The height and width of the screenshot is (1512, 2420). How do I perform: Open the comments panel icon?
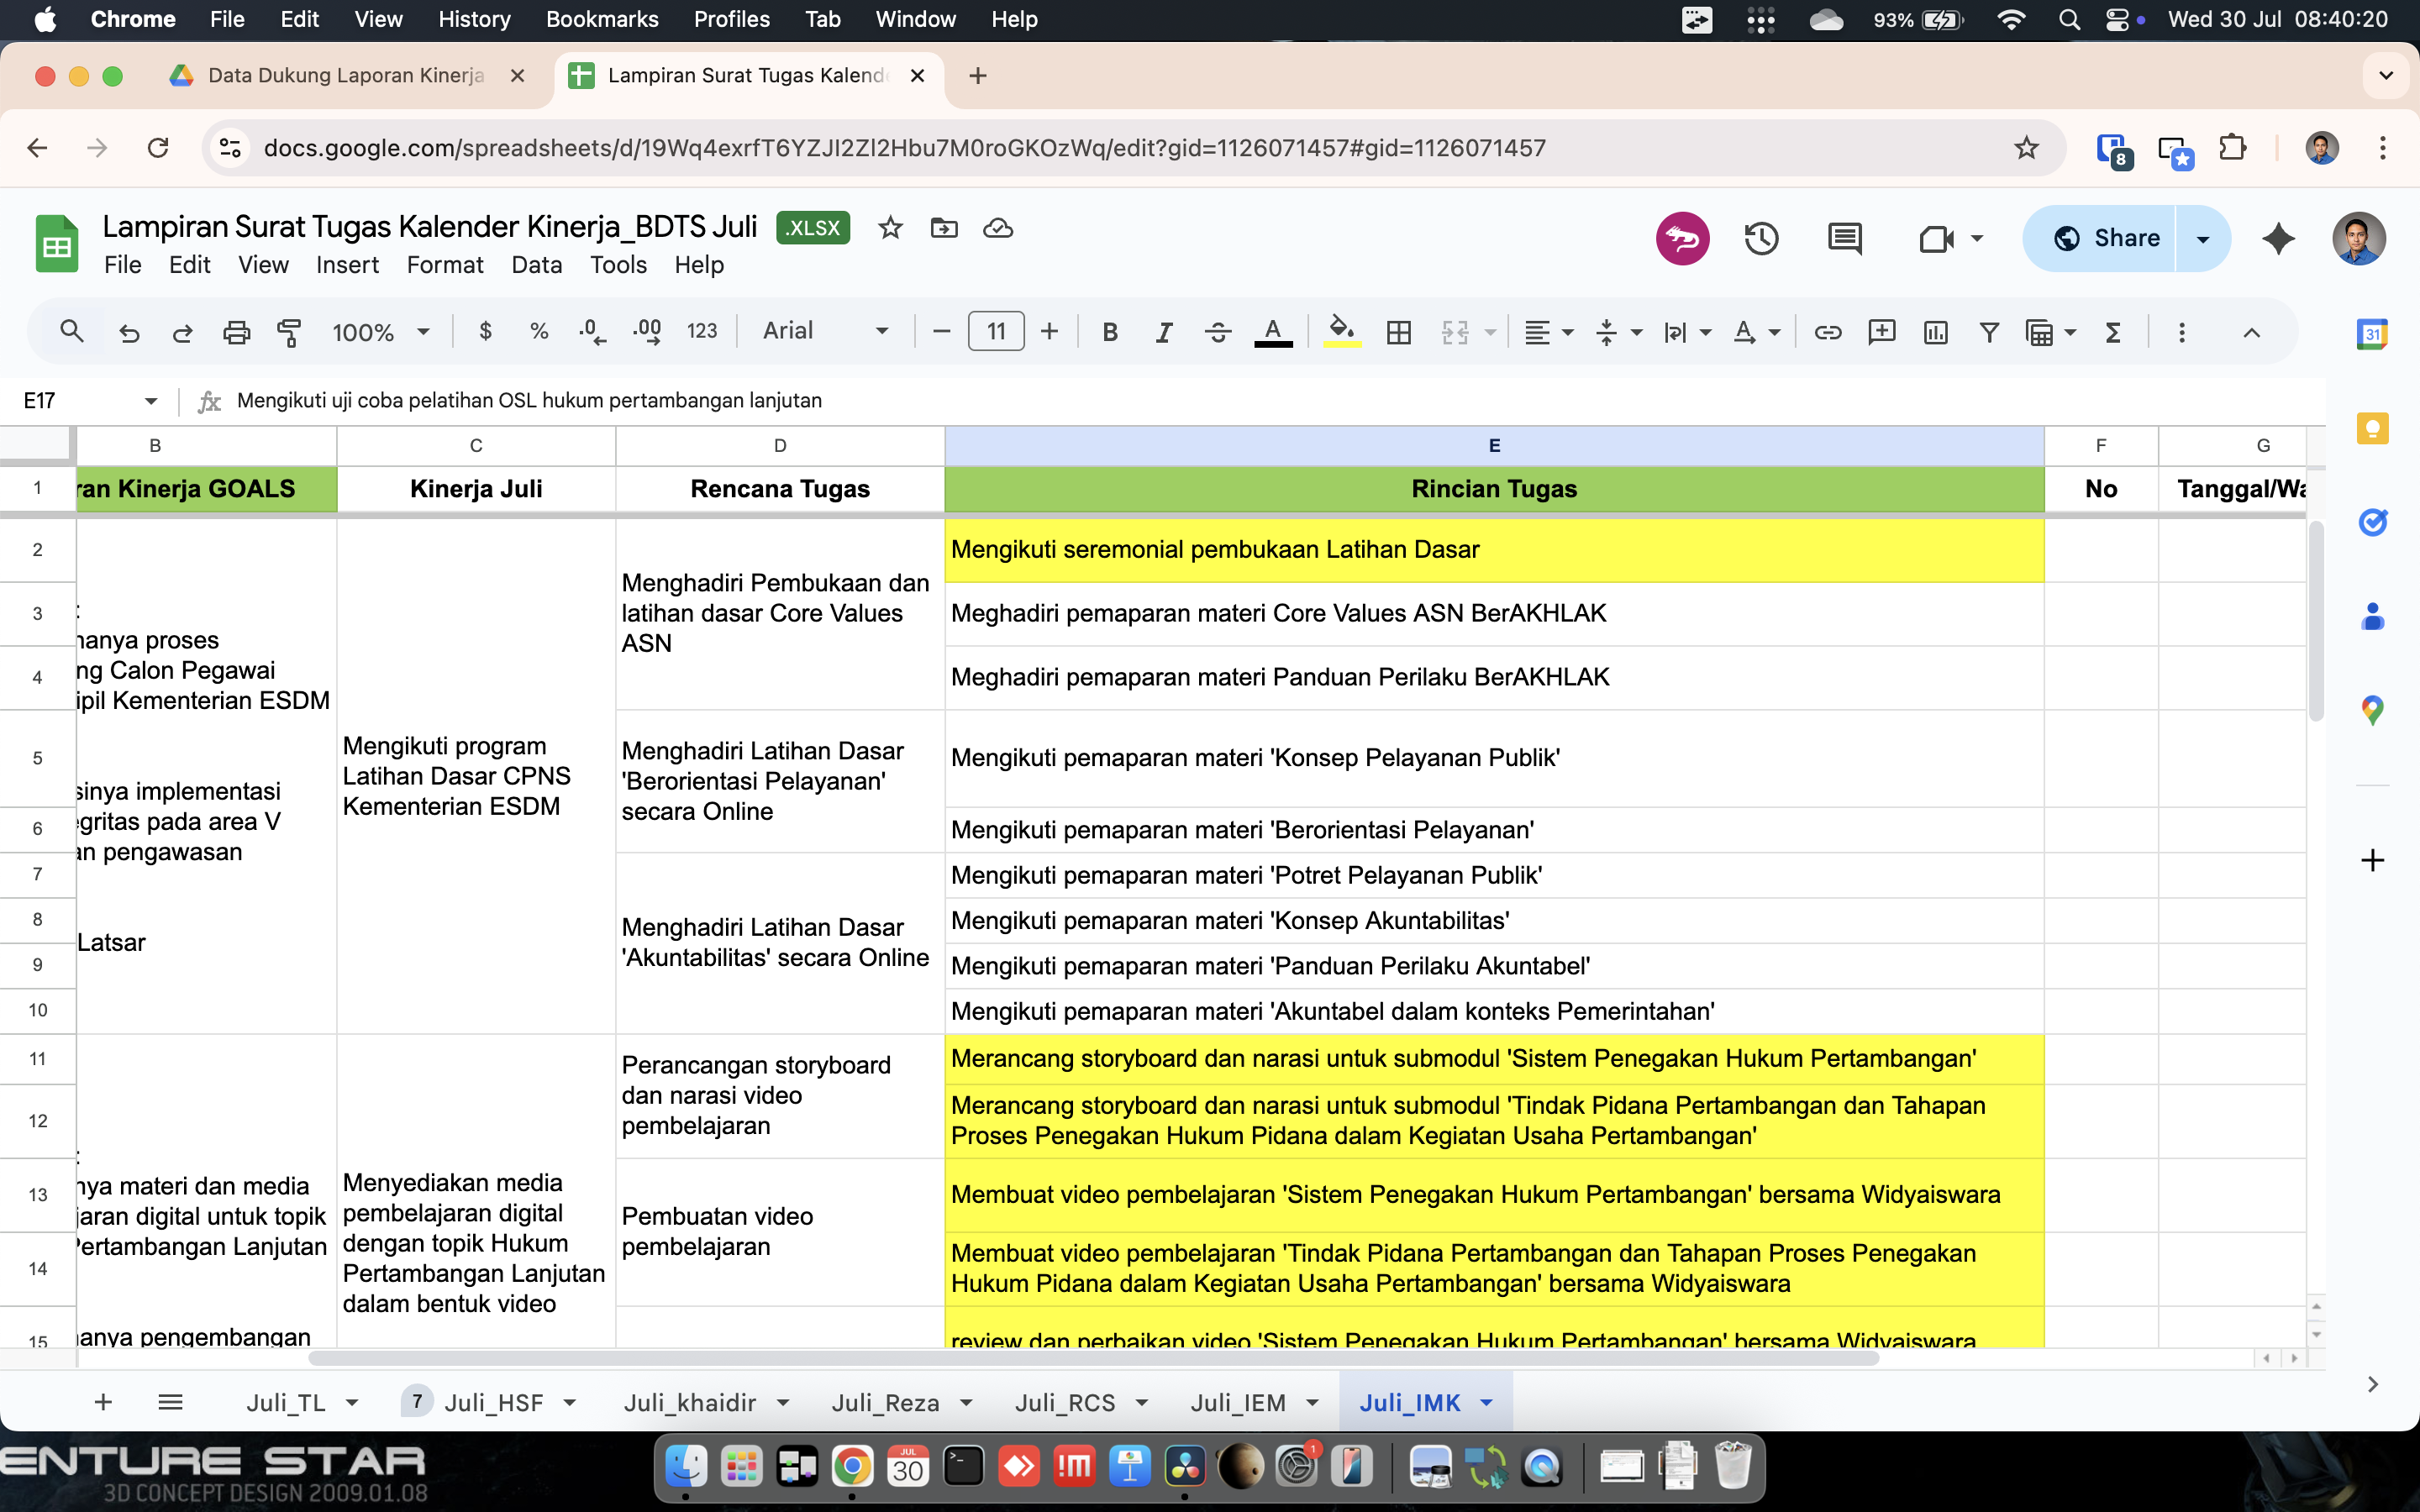click(1844, 238)
